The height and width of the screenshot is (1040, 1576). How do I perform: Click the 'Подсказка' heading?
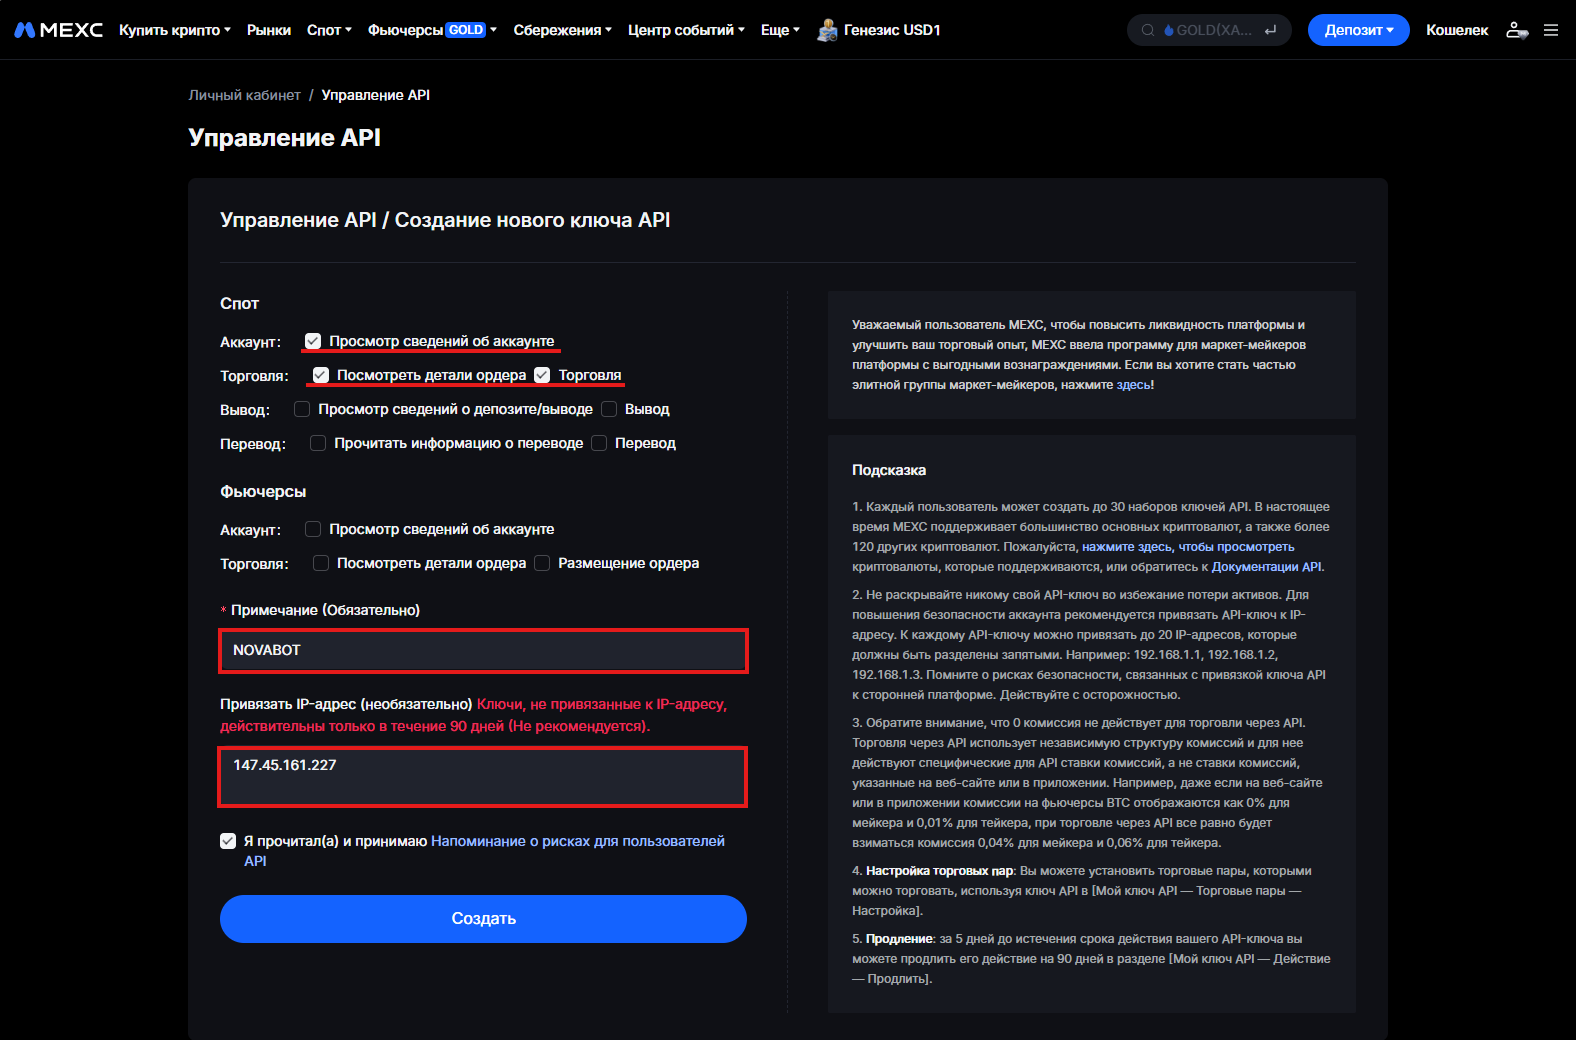[889, 470]
